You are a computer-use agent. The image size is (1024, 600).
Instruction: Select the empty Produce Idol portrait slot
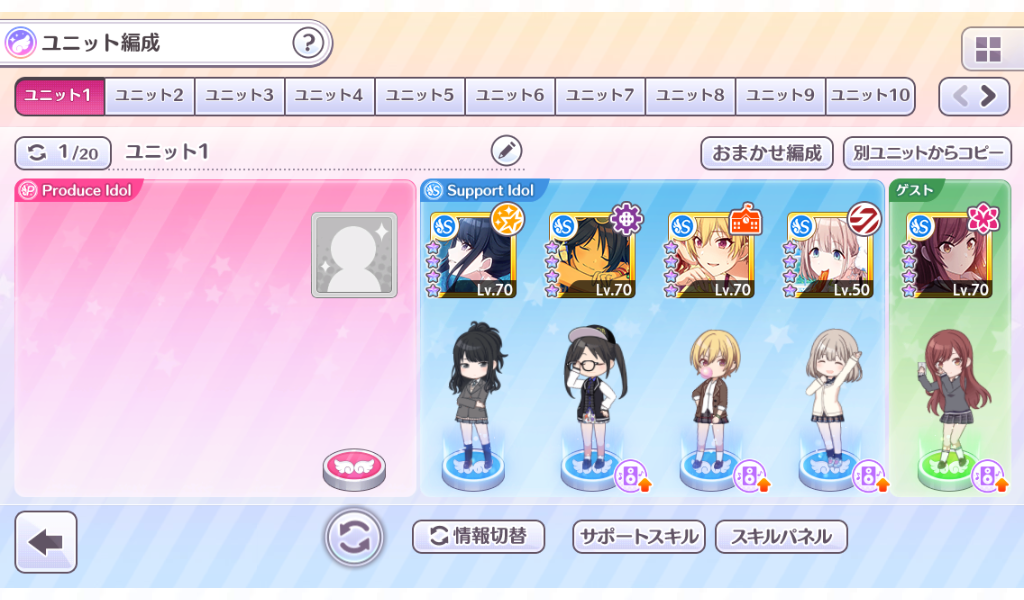click(x=354, y=255)
